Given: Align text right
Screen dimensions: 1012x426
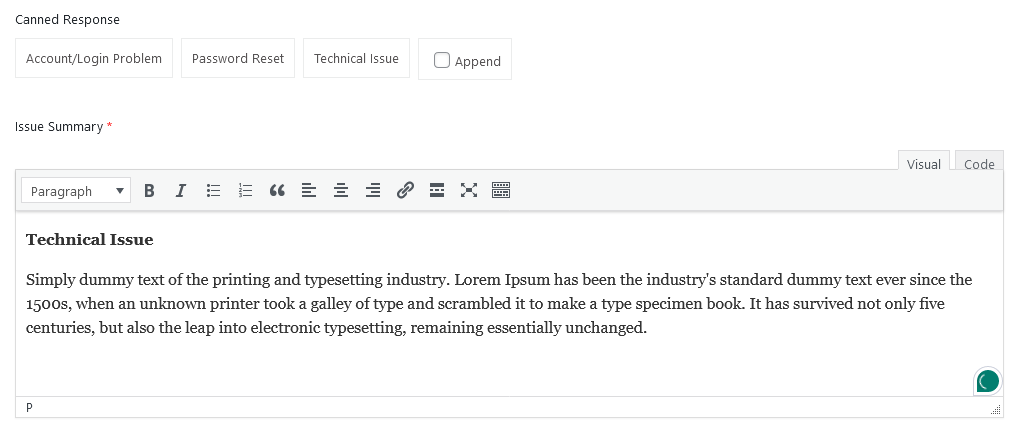Looking at the screenshot, I should point(373,191).
